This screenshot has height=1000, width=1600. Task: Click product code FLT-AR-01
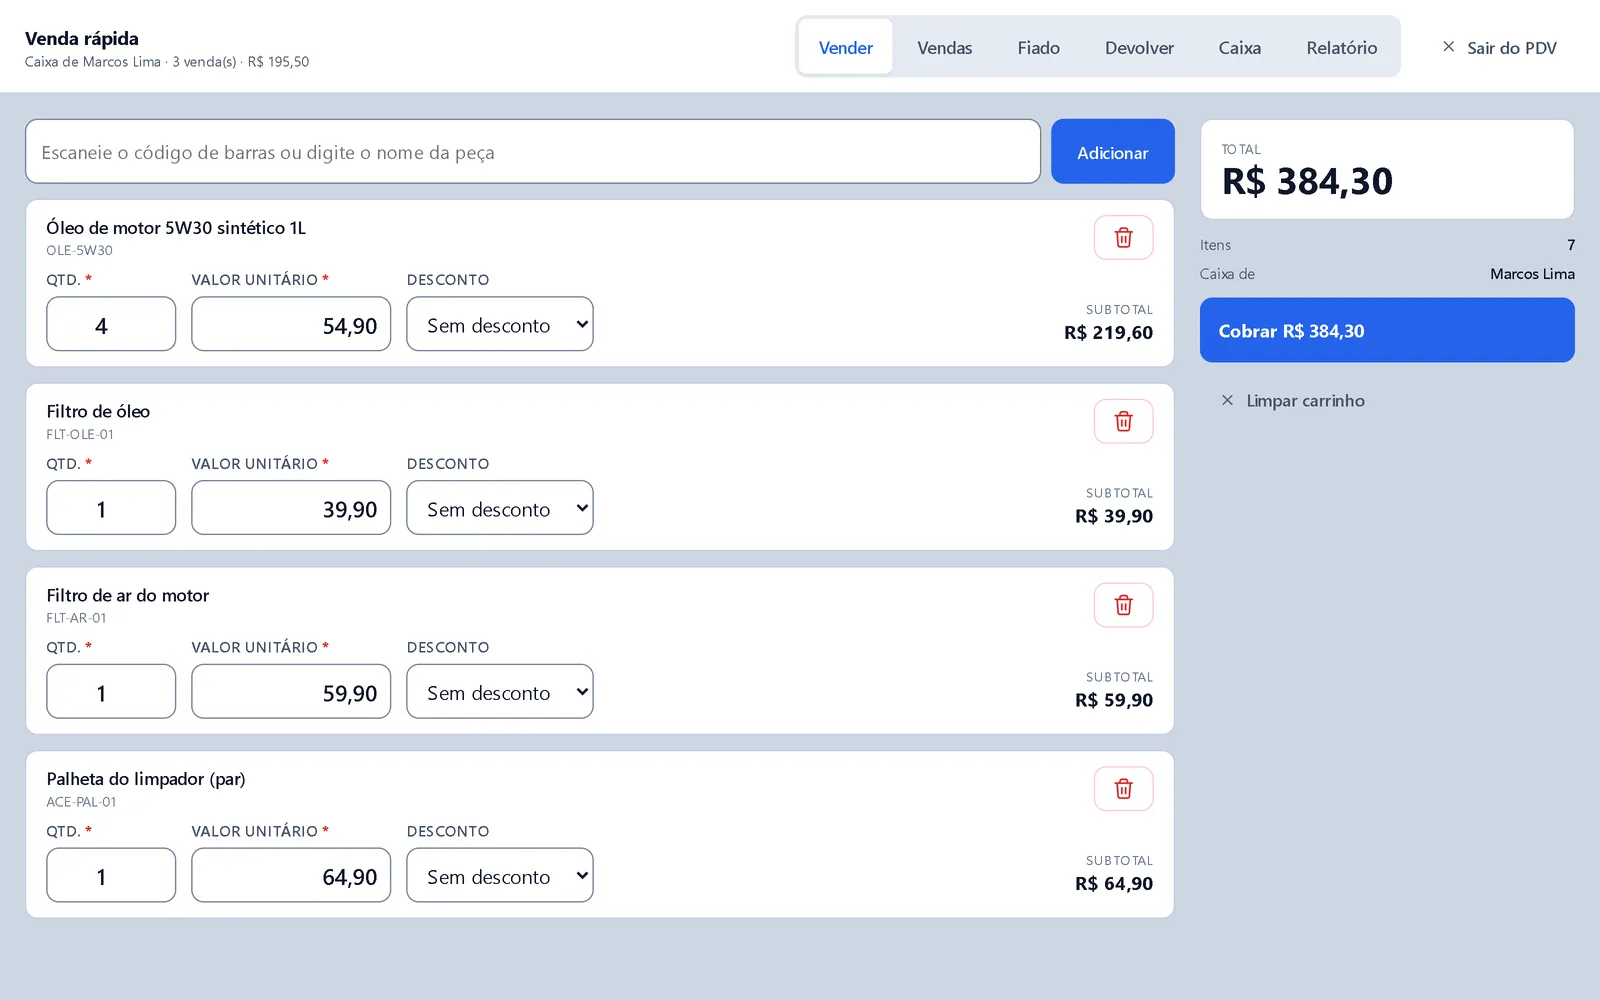point(76,619)
